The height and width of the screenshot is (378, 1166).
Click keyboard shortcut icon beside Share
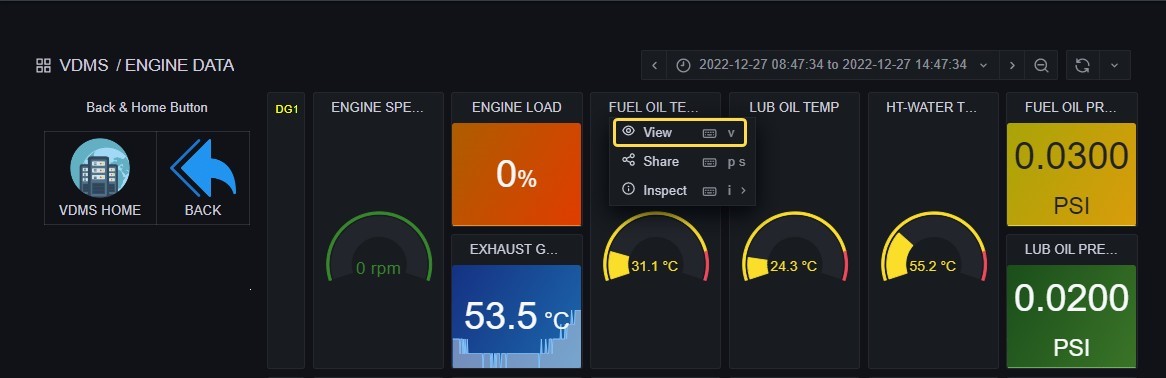[709, 162]
